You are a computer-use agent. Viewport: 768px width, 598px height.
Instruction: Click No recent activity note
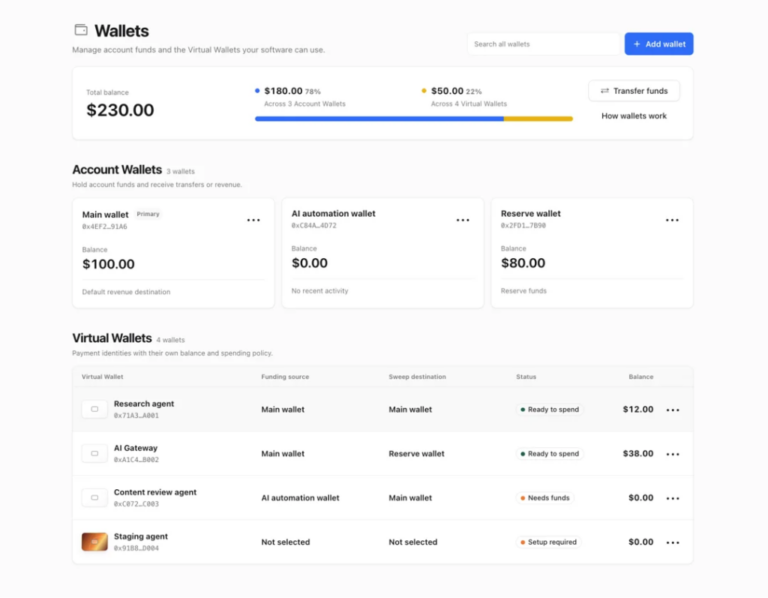point(319,291)
